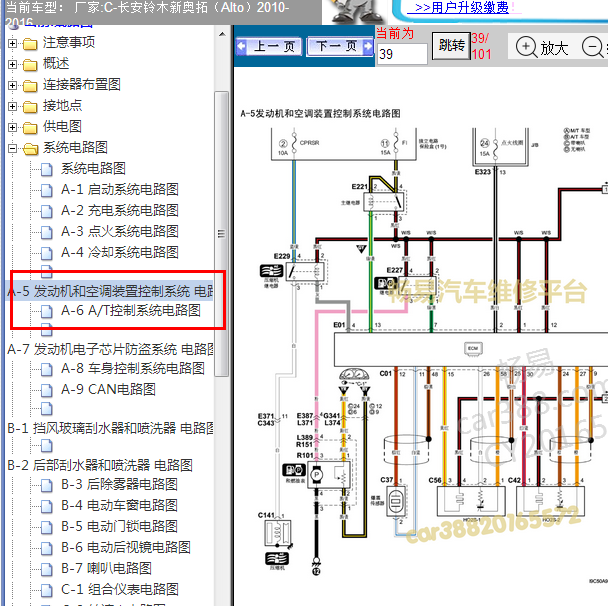Open B-2 后部刮水器和喷洗器 电路图
Screen dimensions: 608x606
100,465
